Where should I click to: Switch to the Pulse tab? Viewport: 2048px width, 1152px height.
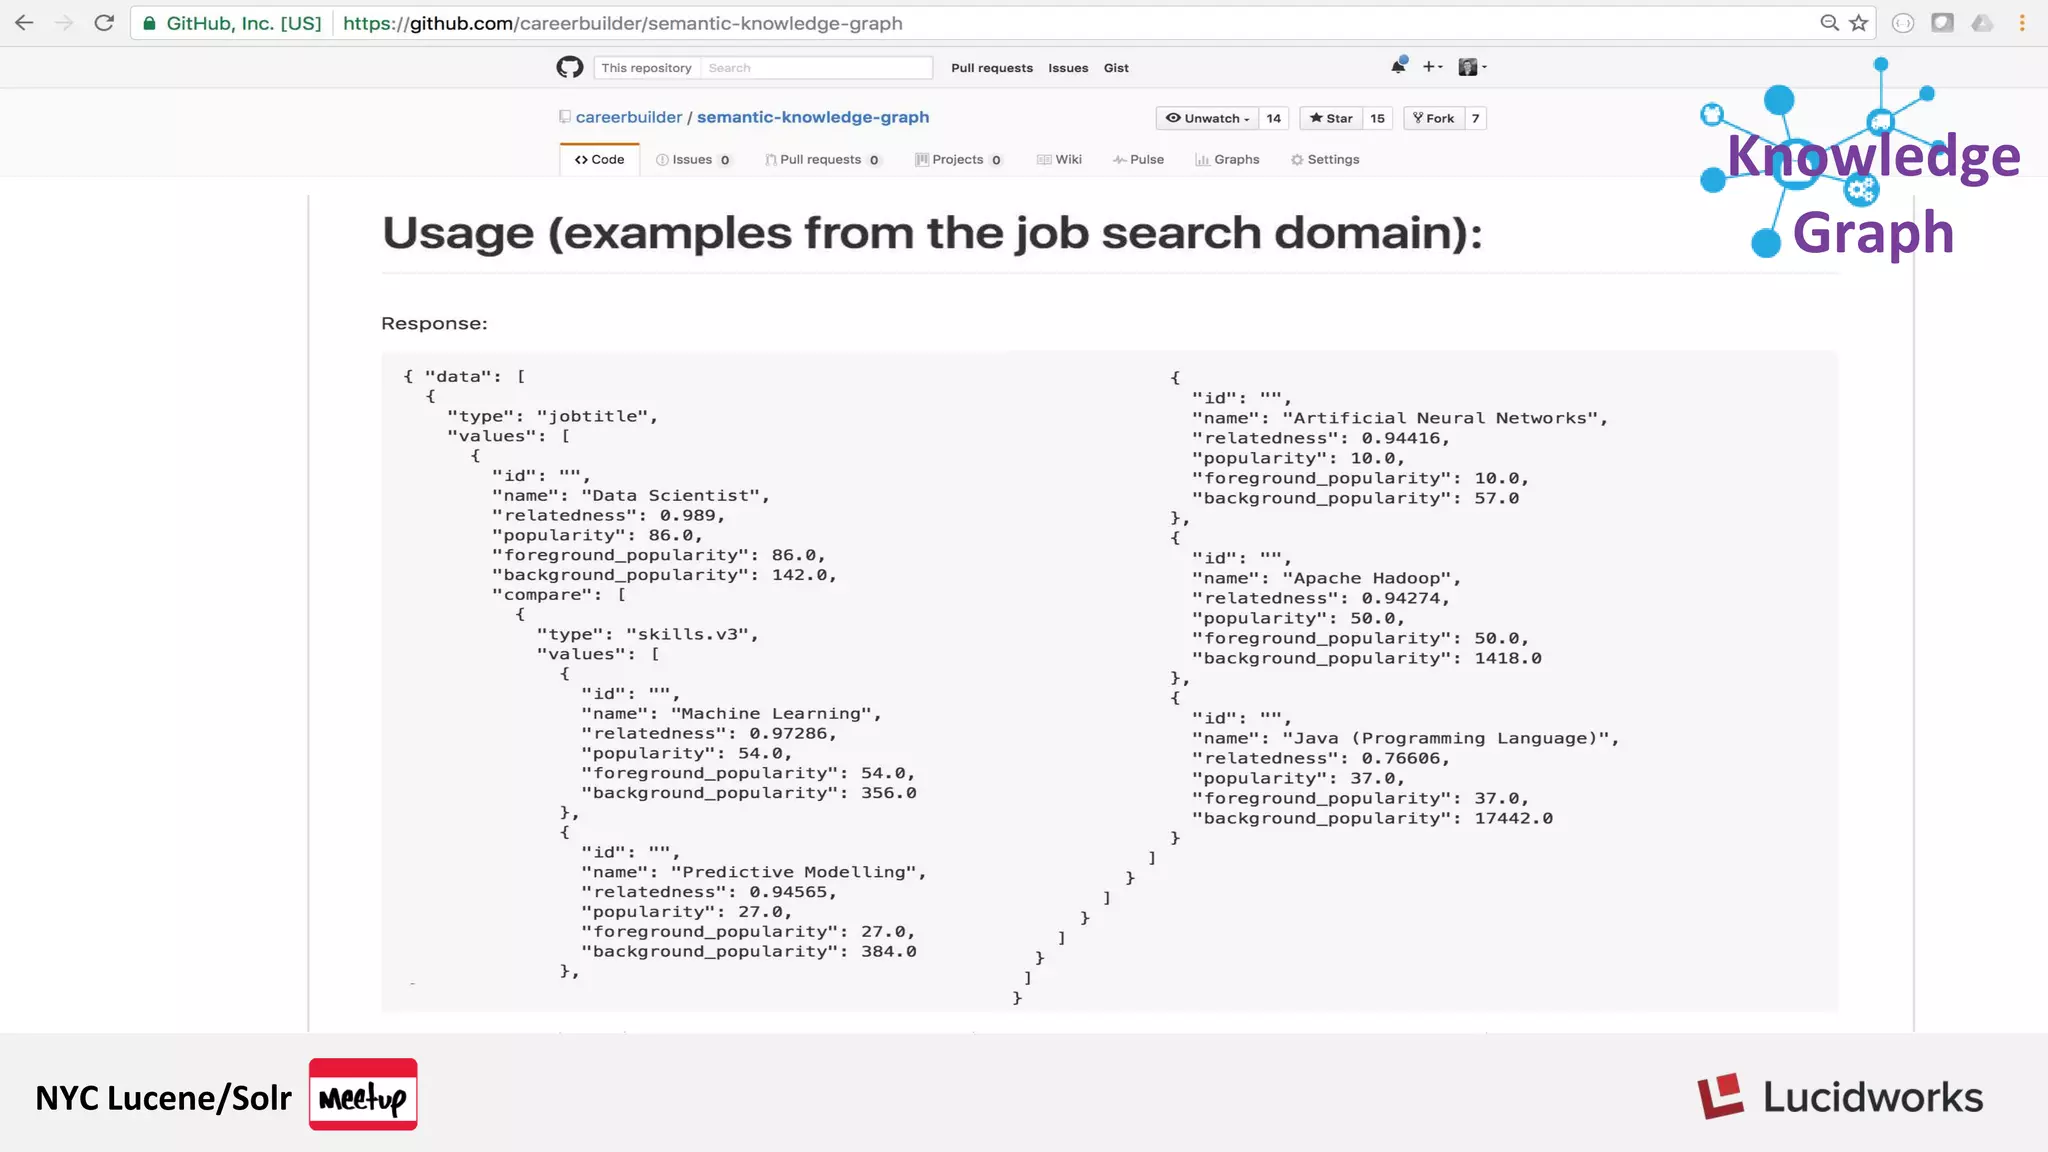pos(1138,159)
